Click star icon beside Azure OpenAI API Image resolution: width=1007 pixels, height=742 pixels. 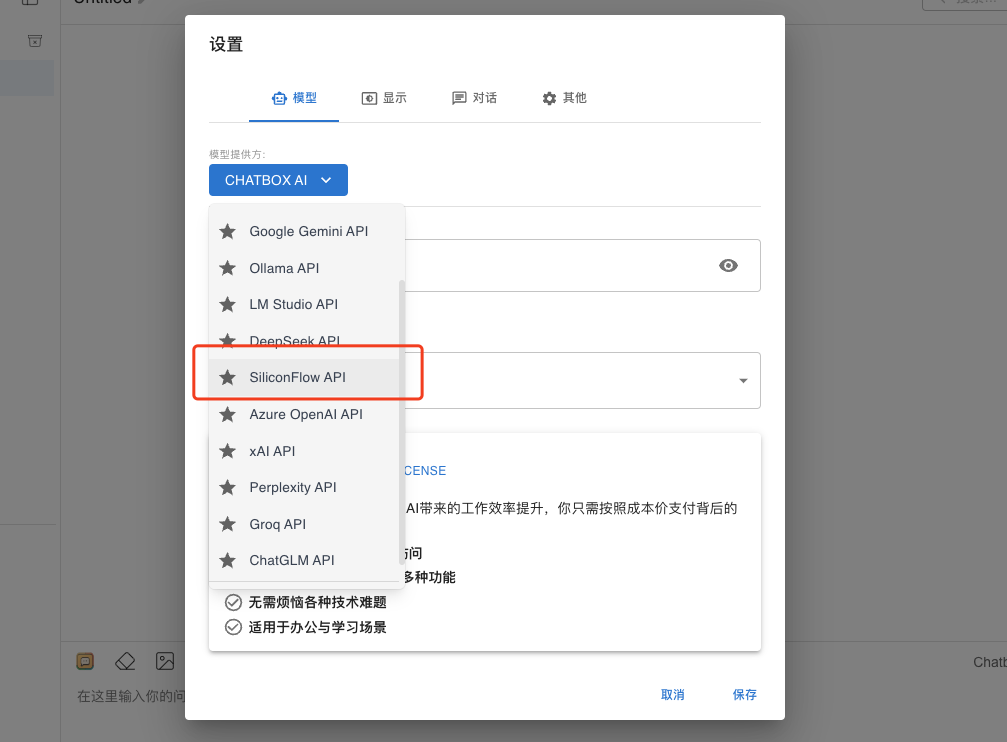click(227, 414)
